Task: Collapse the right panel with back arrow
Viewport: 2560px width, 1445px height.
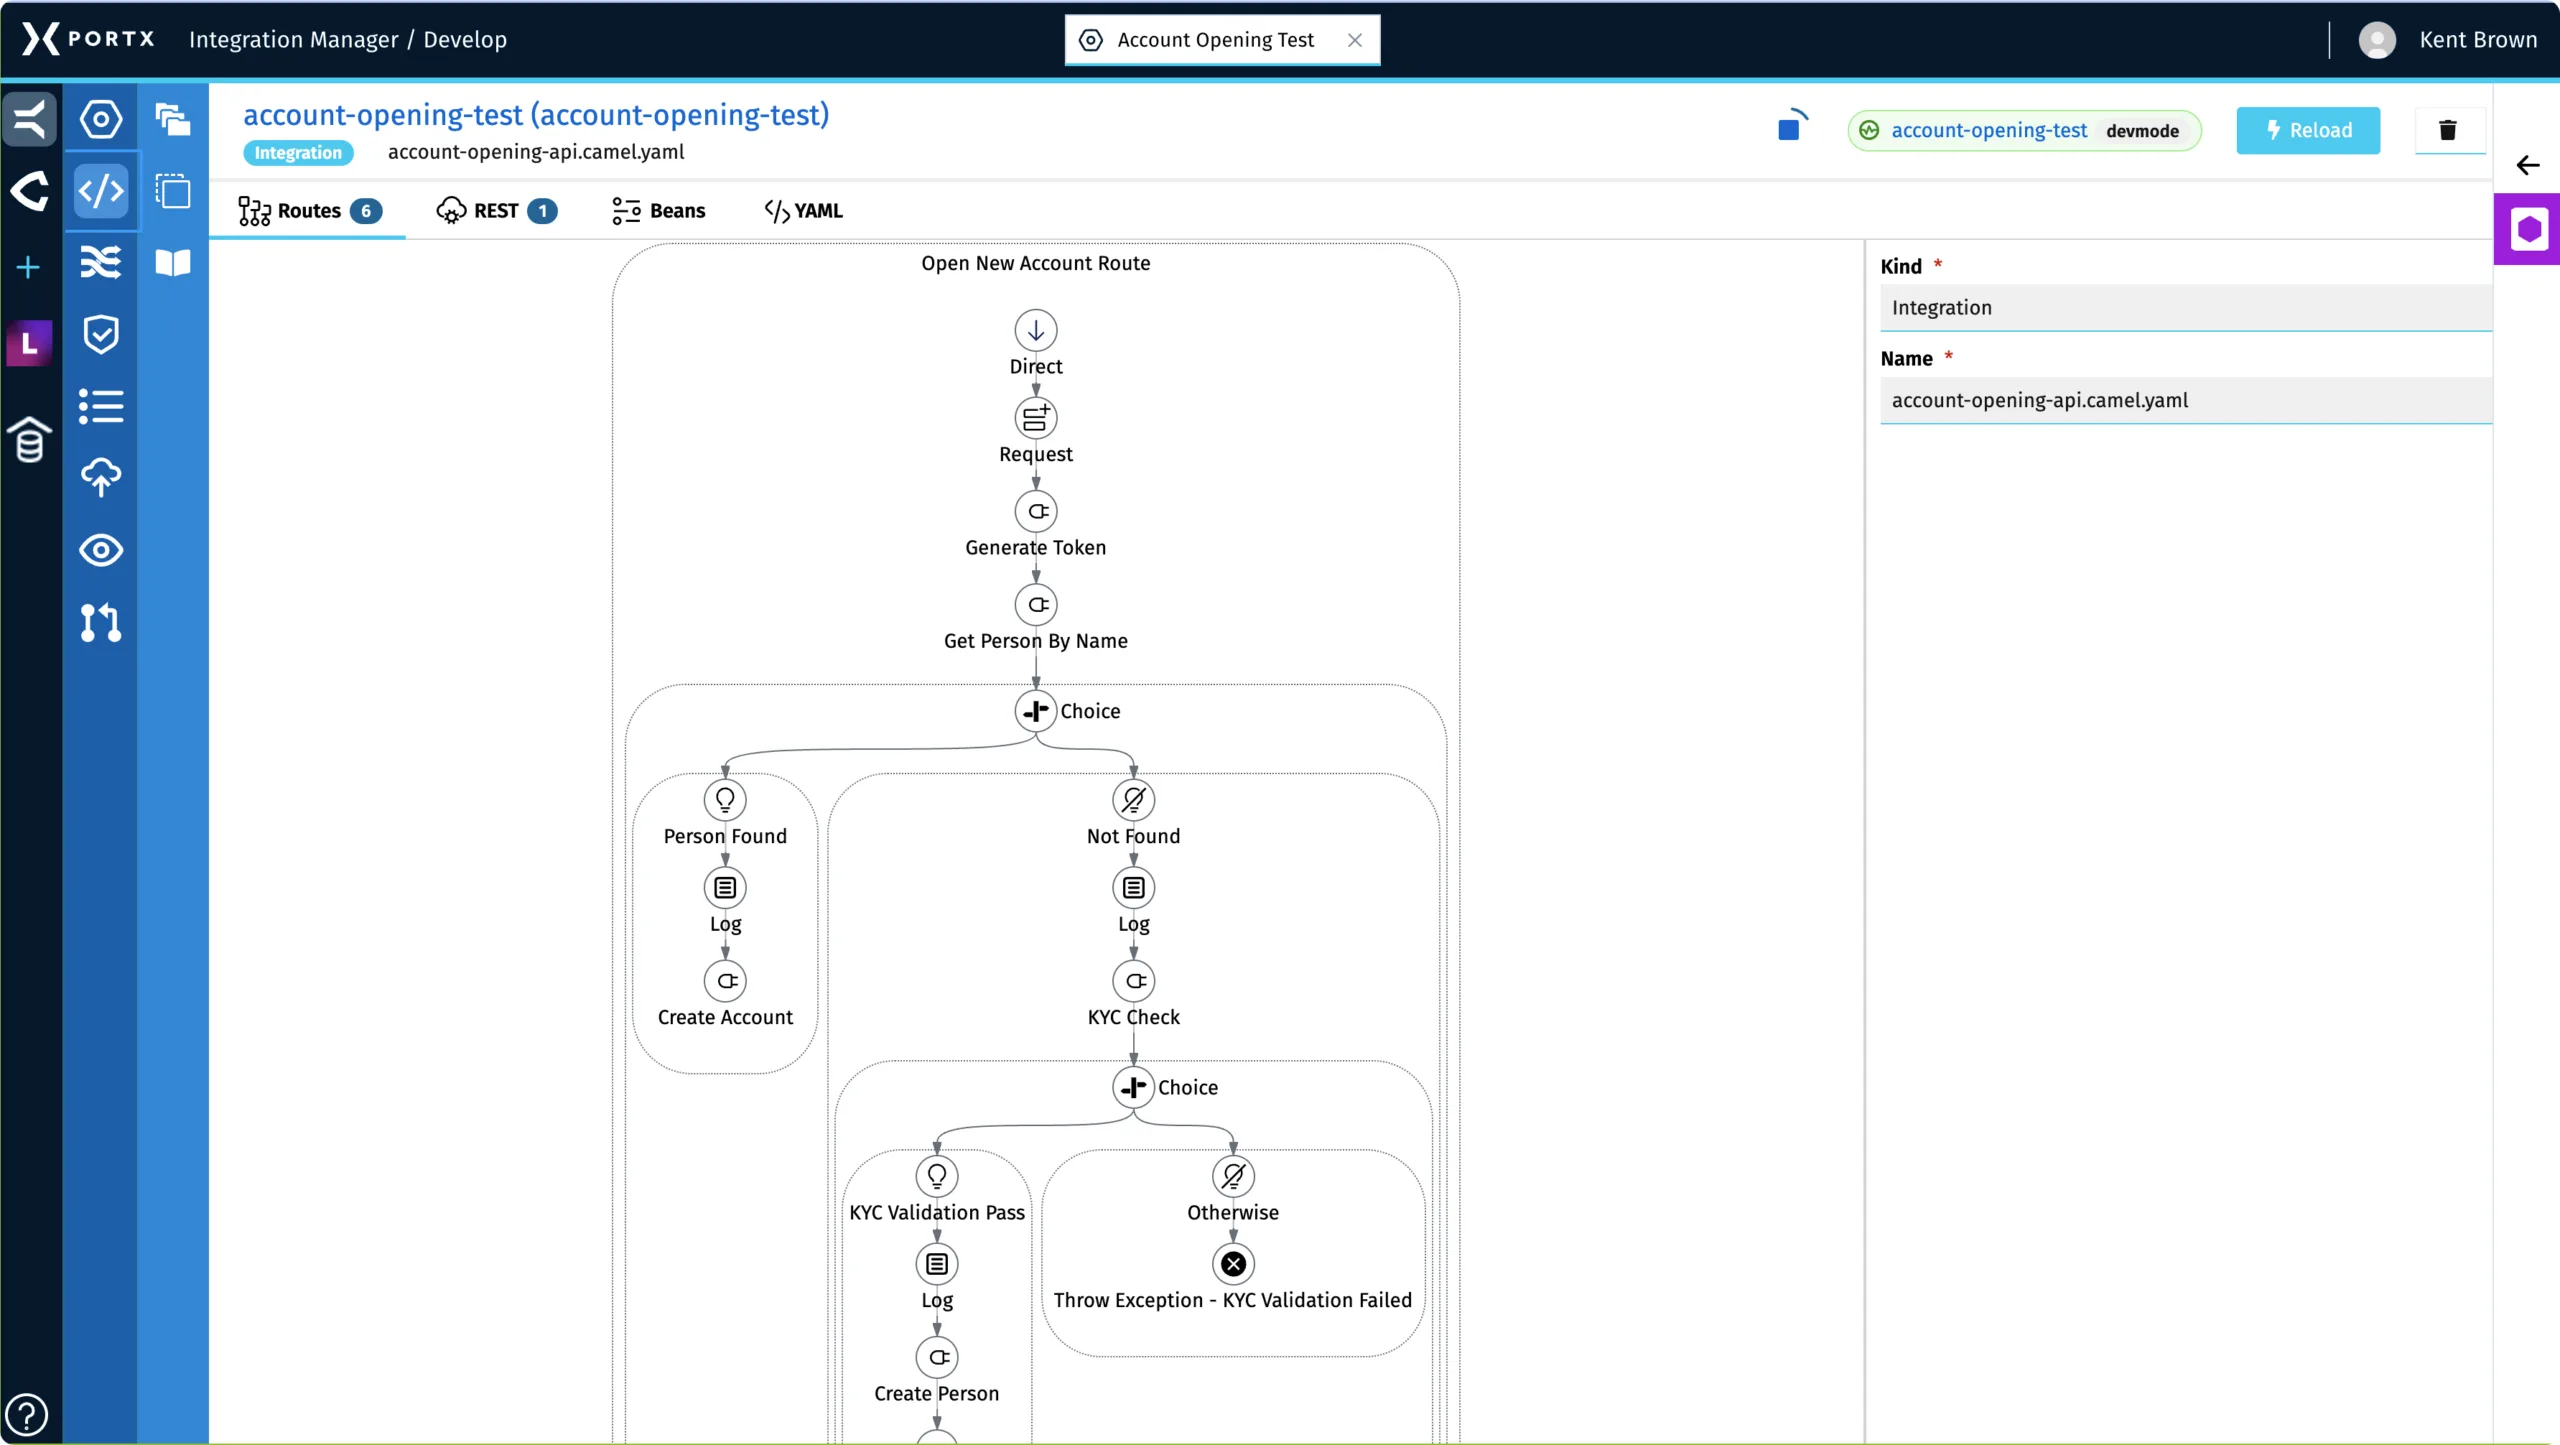Action: point(2528,165)
